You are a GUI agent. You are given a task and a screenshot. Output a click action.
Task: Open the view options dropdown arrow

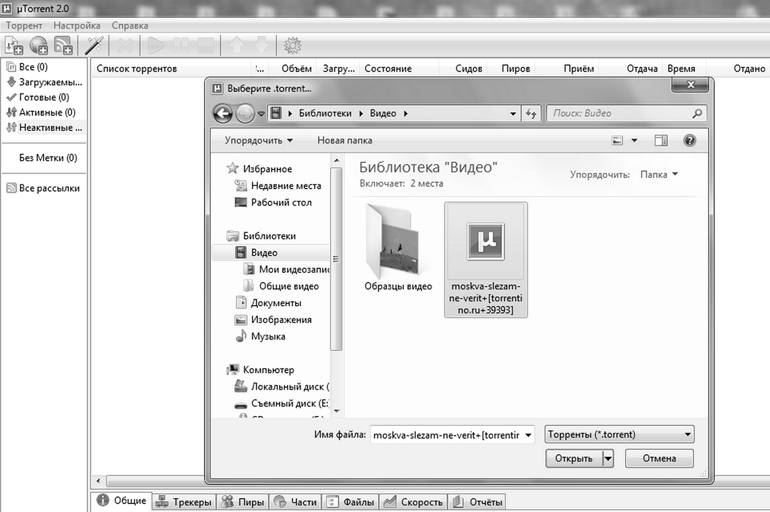[634, 141]
